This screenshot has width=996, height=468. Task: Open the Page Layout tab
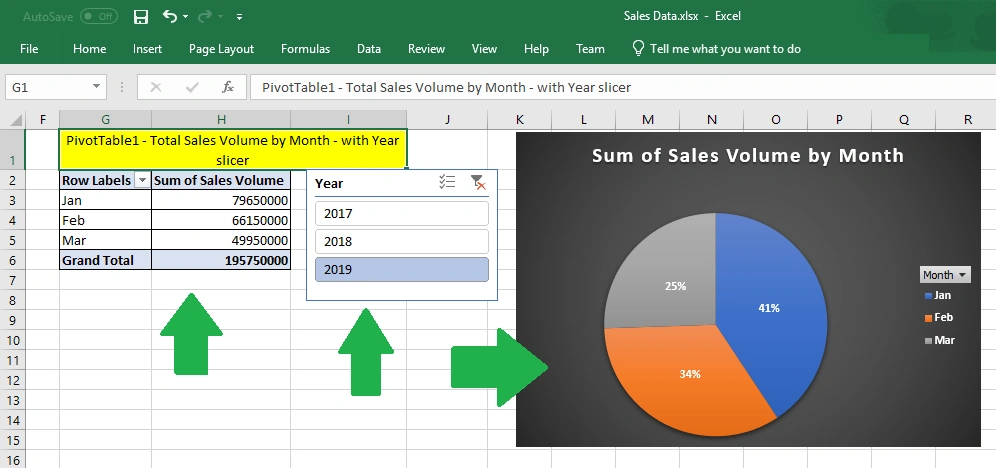[221, 49]
